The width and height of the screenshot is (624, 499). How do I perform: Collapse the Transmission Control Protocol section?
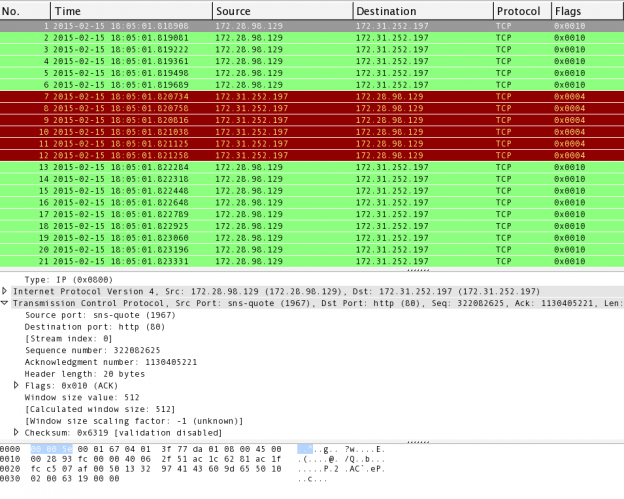click(x=5, y=302)
